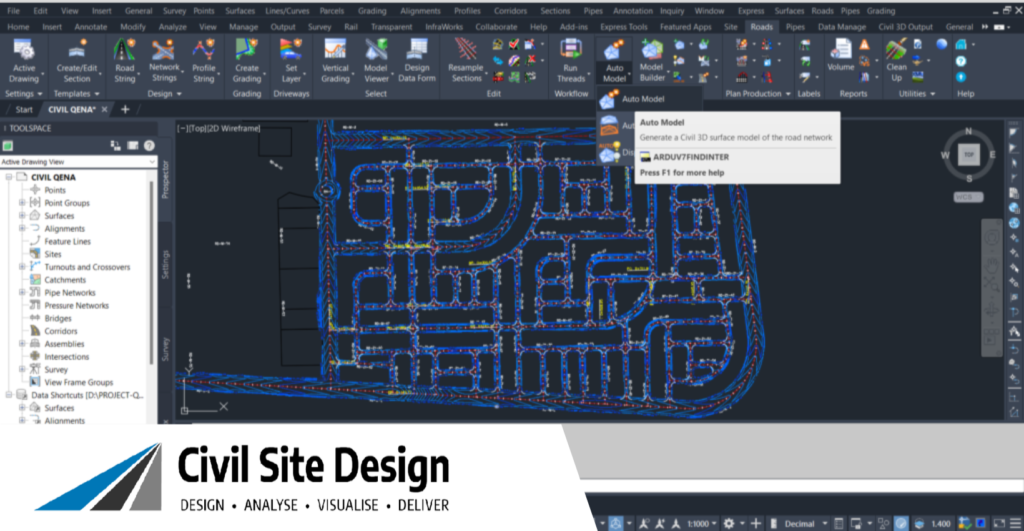Screen dimensions: 1024x531
Task: Click the 2D Wireframe visual style label
Action: pos(234,128)
